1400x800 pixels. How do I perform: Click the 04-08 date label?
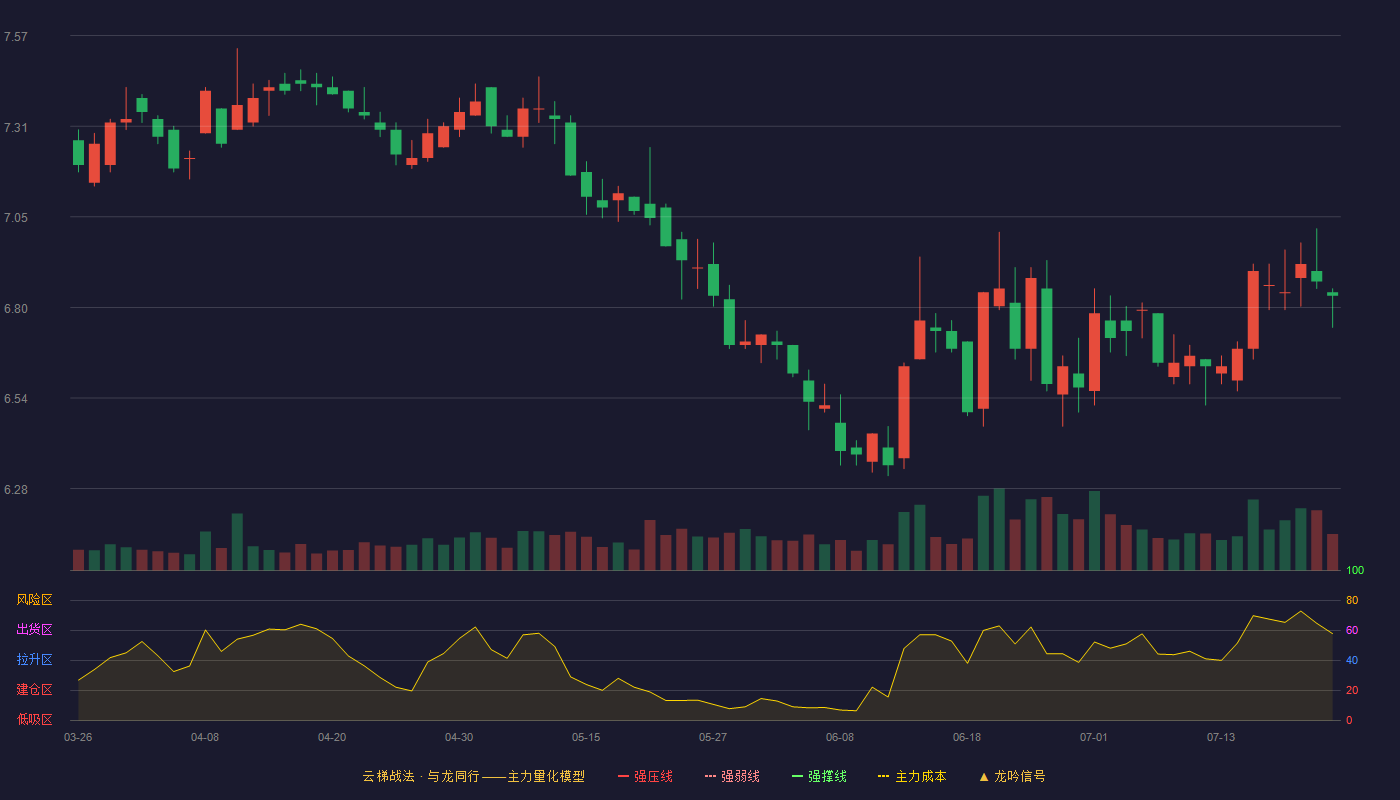(205, 737)
